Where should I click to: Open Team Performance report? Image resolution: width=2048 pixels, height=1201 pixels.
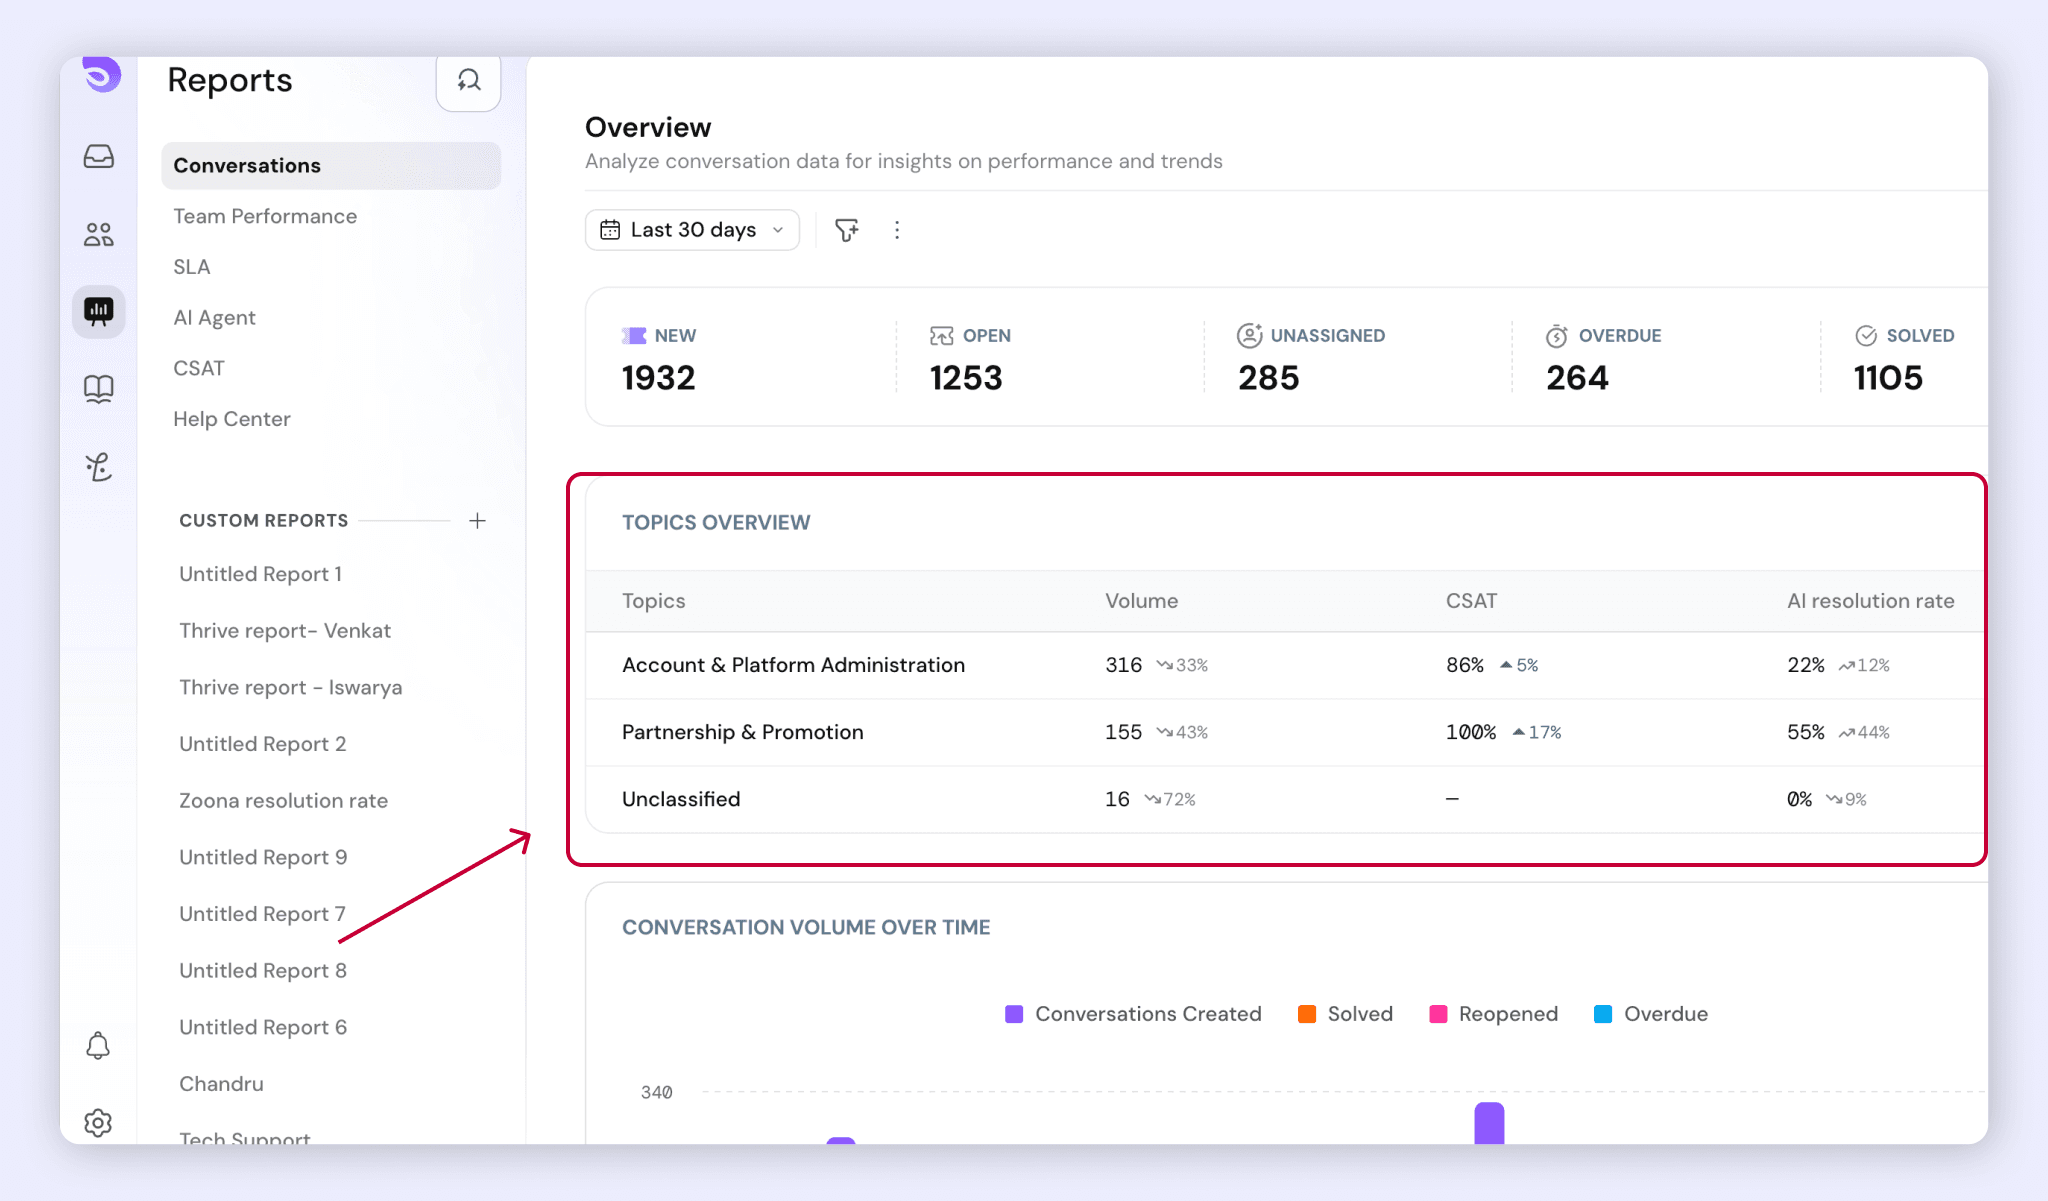click(x=265, y=216)
